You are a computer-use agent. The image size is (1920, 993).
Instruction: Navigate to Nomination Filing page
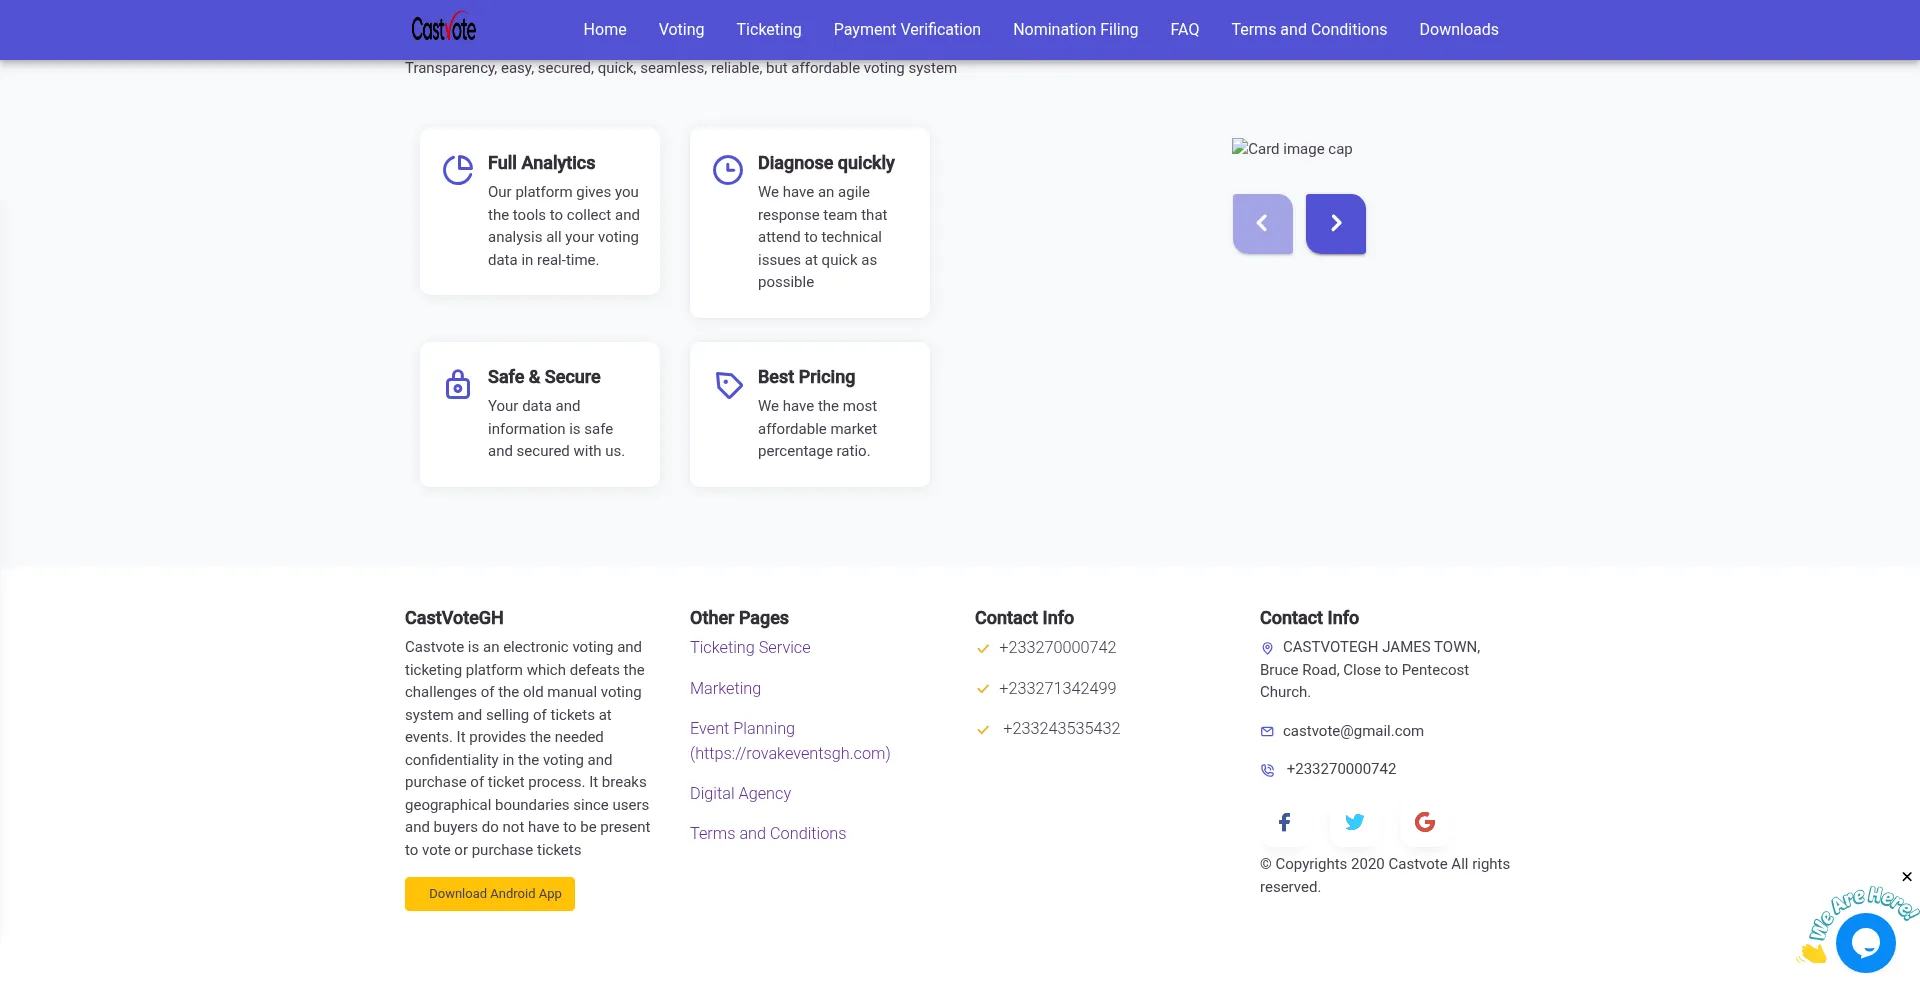1075,30
